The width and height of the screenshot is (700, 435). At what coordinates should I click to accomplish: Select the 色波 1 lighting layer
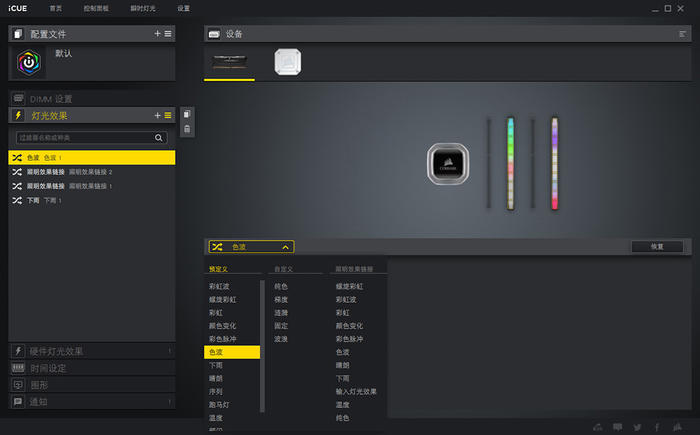click(x=92, y=158)
